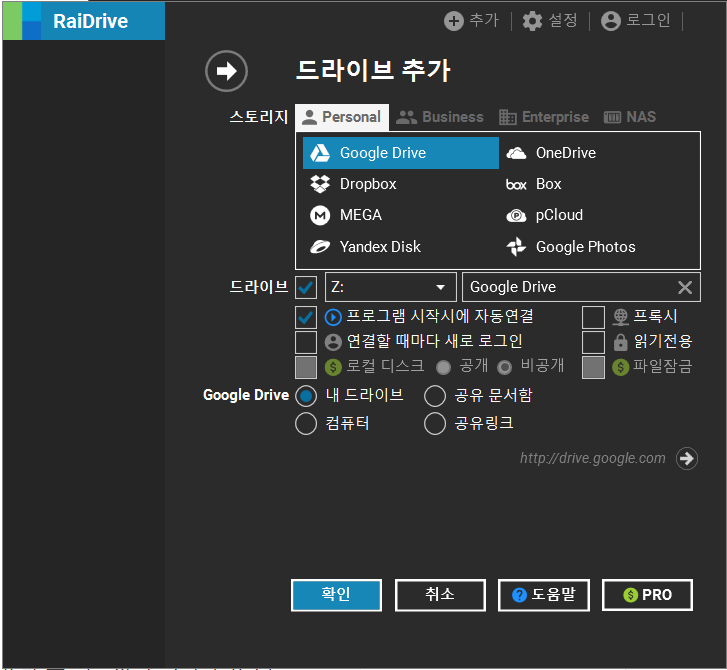727x670 pixels.
Task: Select the Yandex Disk icon
Action: coord(320,247)
